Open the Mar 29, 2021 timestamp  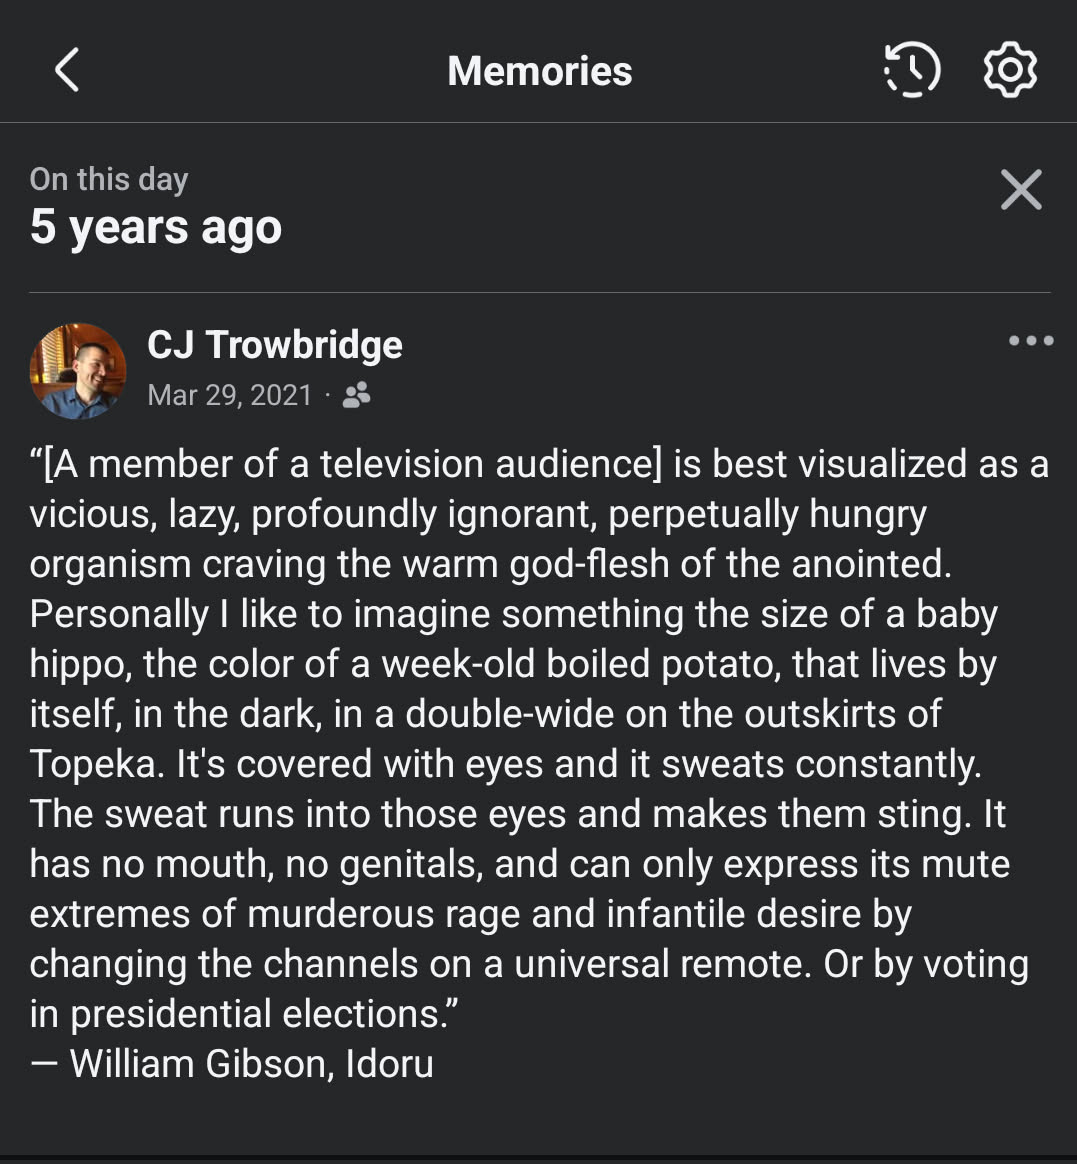230,396
